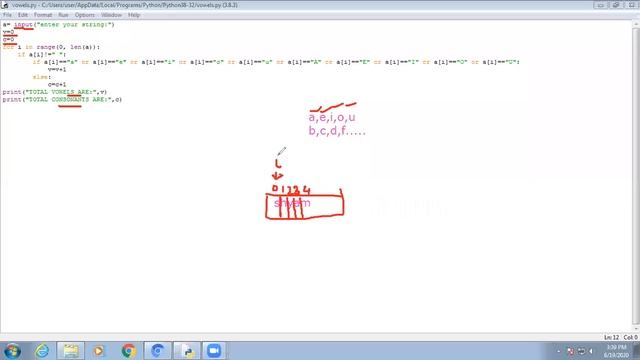Click on the line v=v+1

pos(57,69)
